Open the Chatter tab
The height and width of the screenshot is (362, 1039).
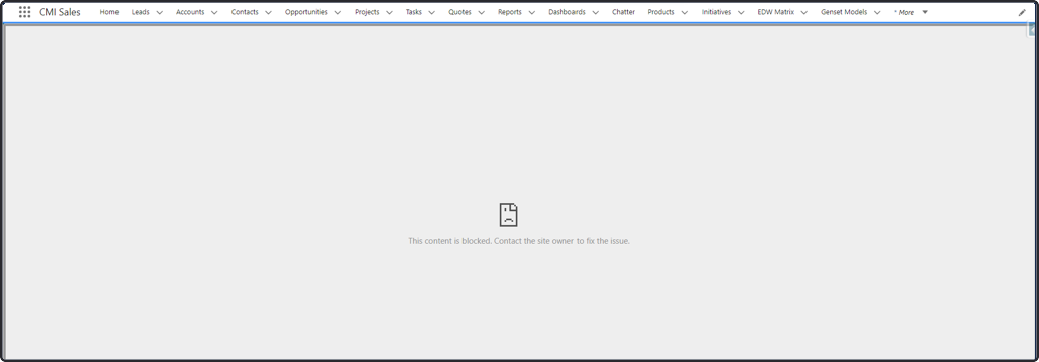tap(624, 12)
